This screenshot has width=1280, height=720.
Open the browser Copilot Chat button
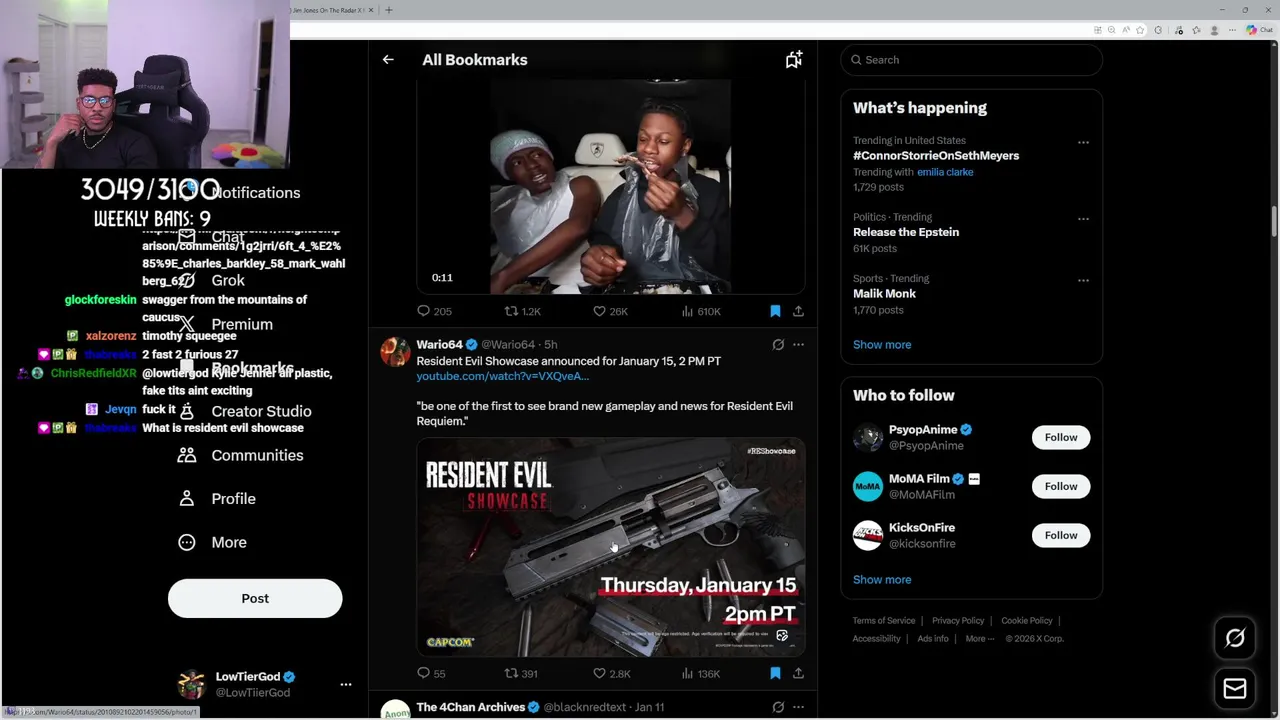tap(1257, 30)
